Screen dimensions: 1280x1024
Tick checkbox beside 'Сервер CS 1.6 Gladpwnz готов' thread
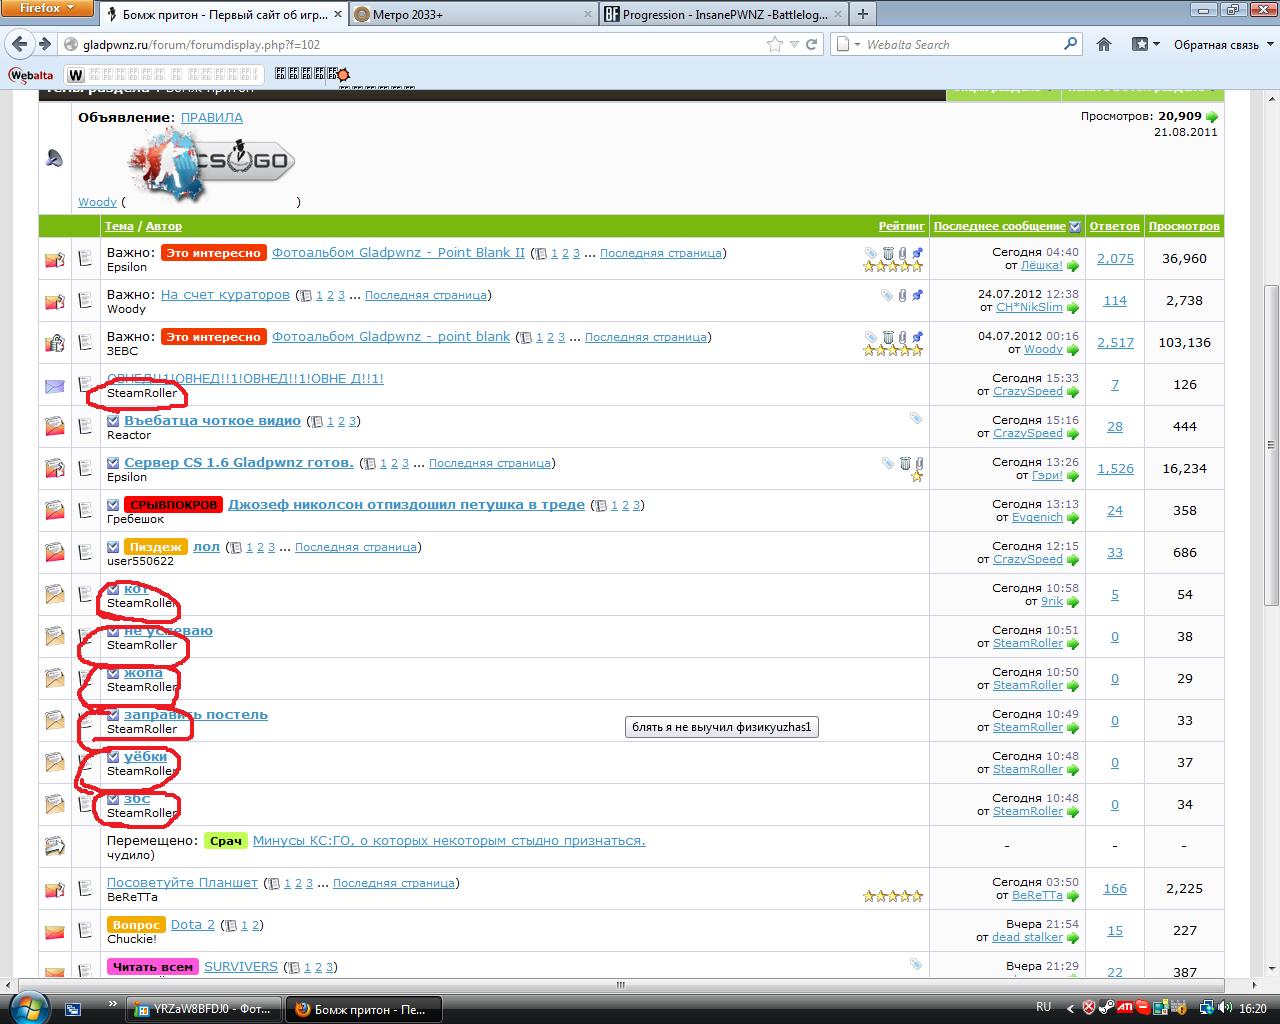tap(113, 463)
